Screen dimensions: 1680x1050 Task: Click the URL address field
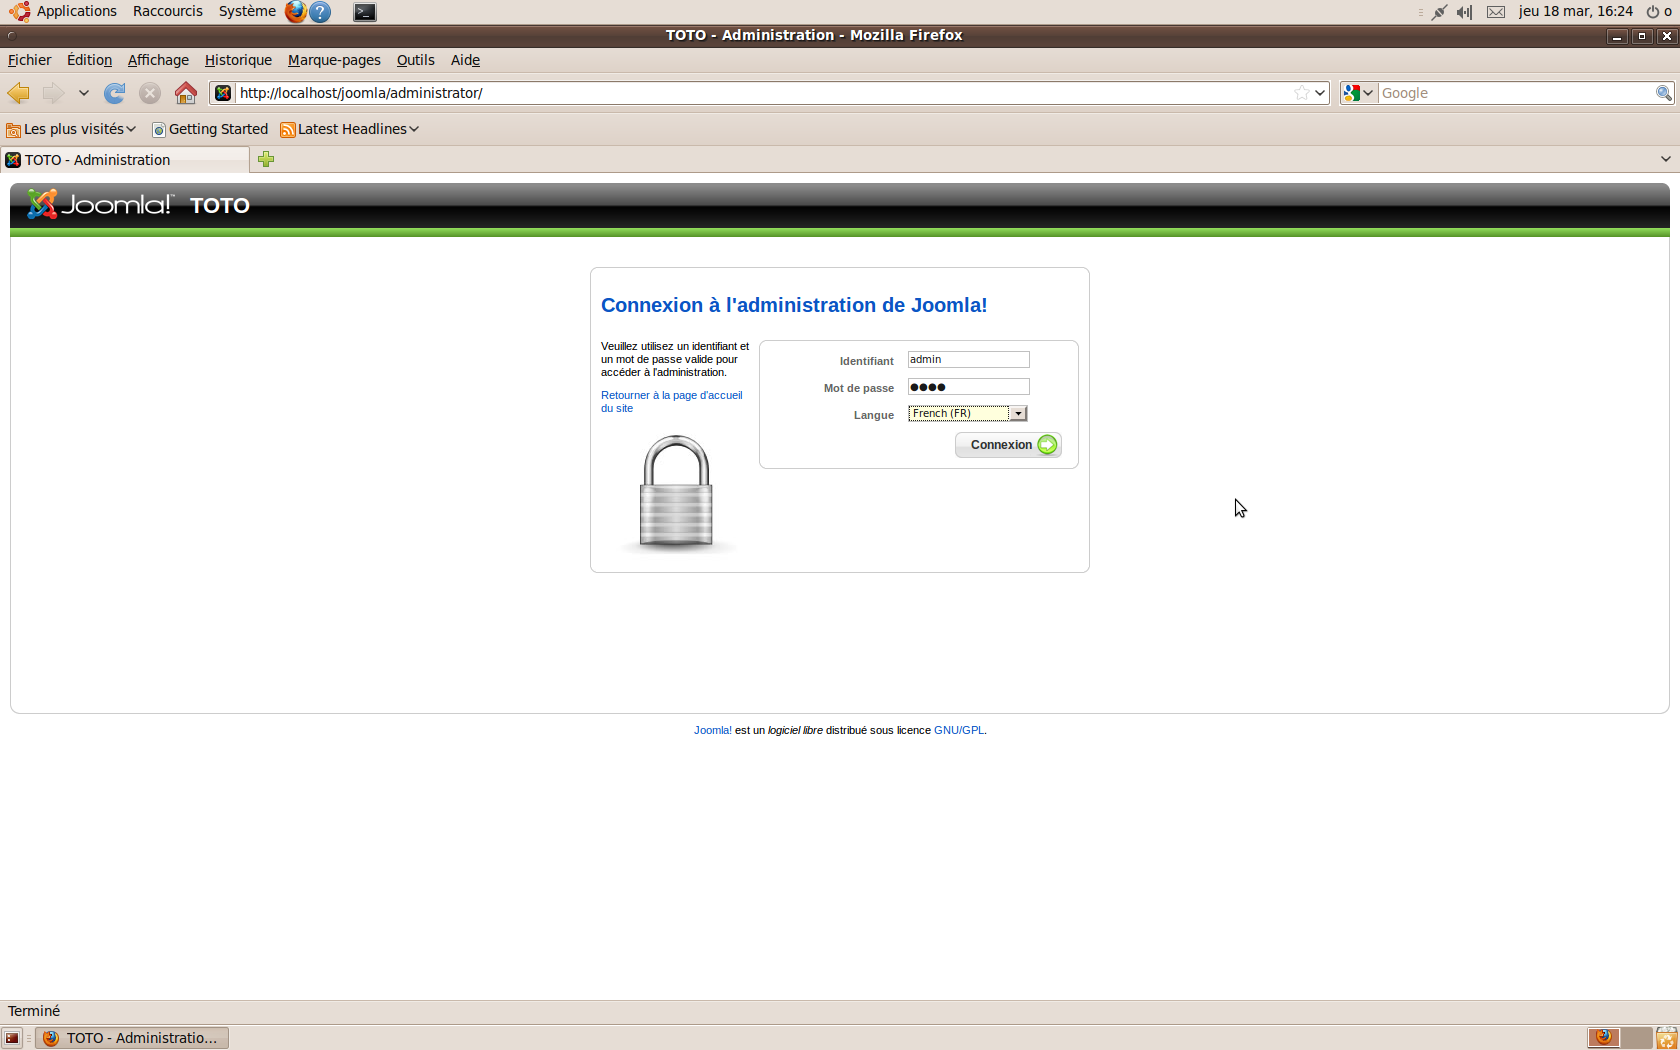point(762,93)
